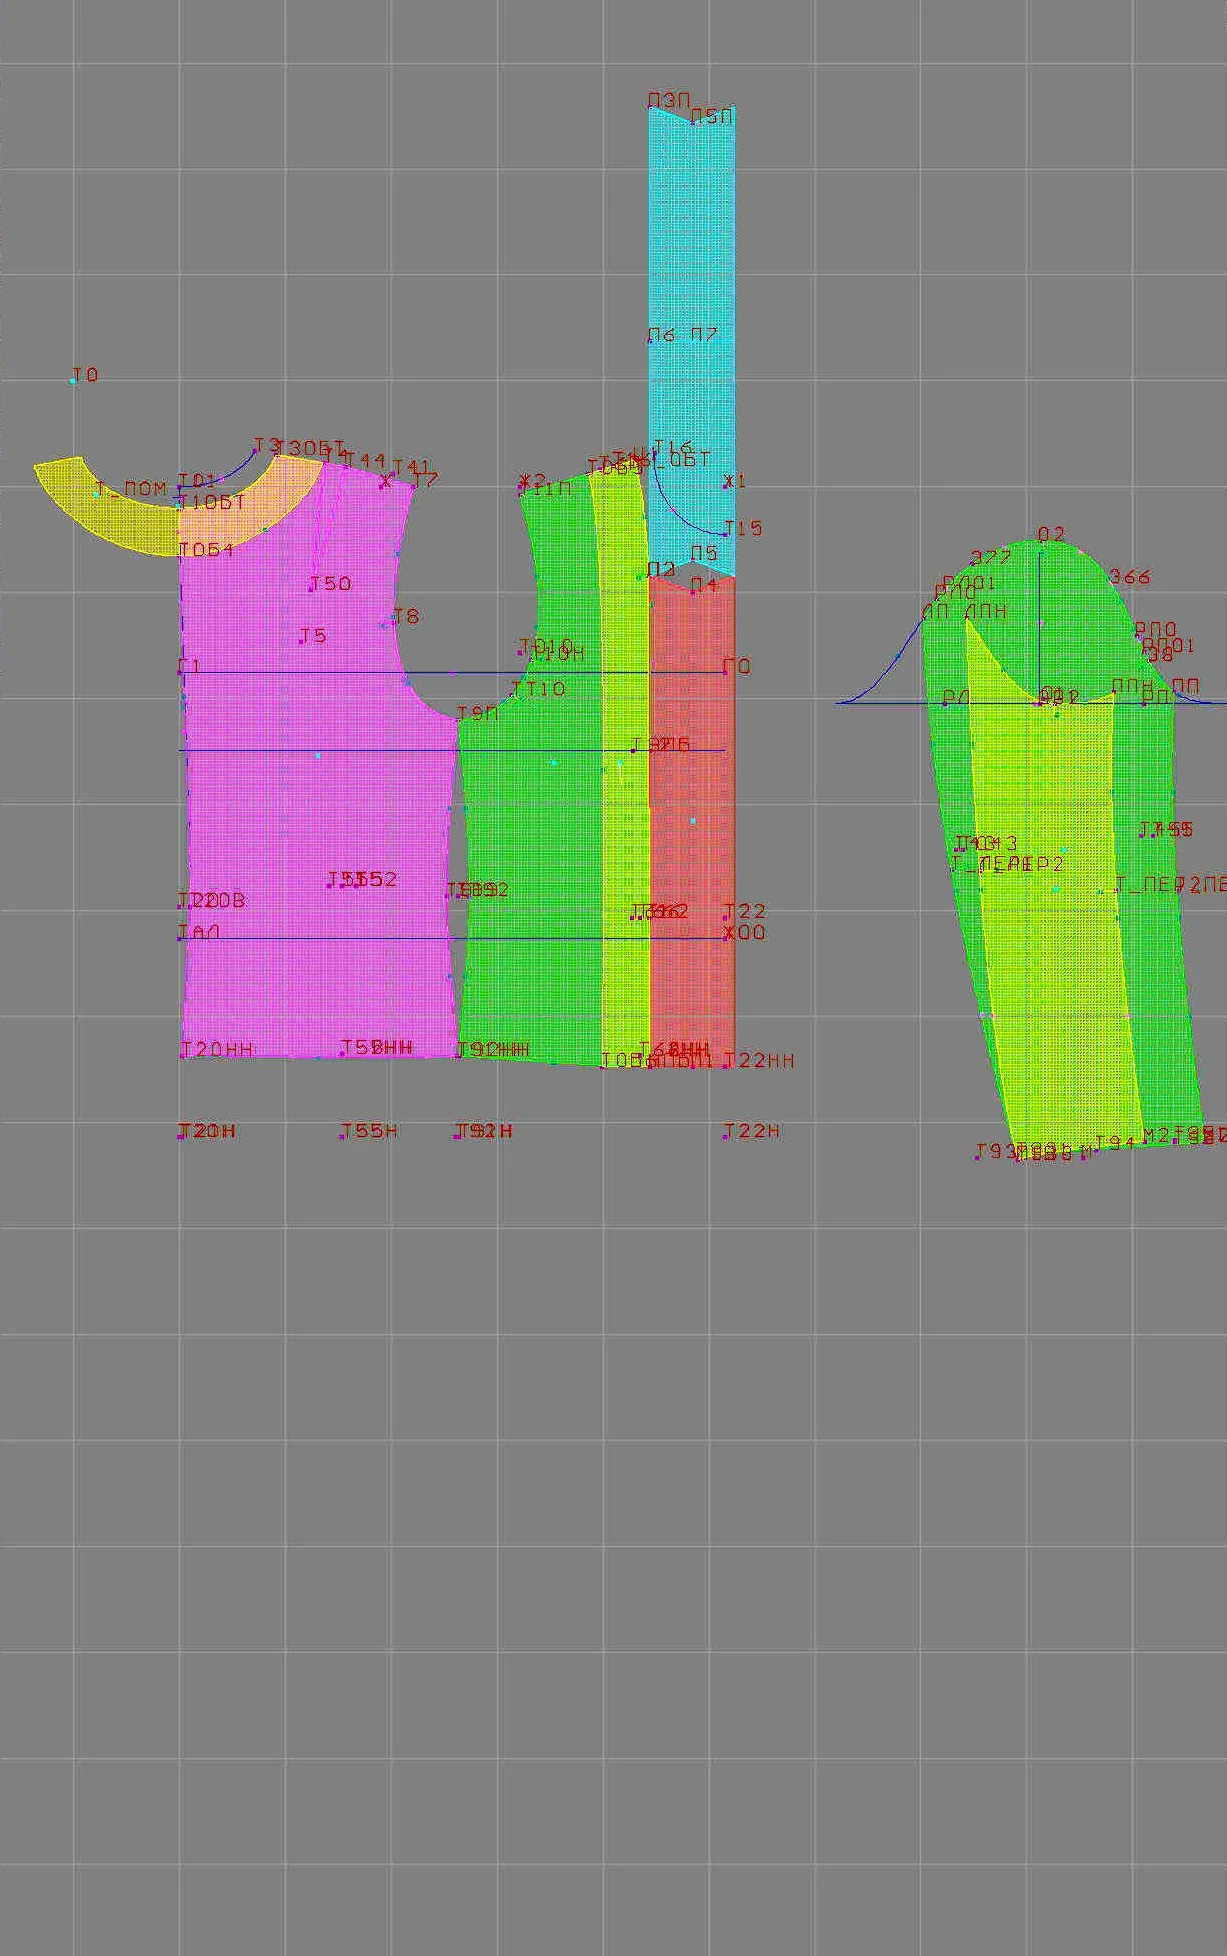
Task: Click the П5П point label
Action: pyautogui.click(x=712, y=117)
